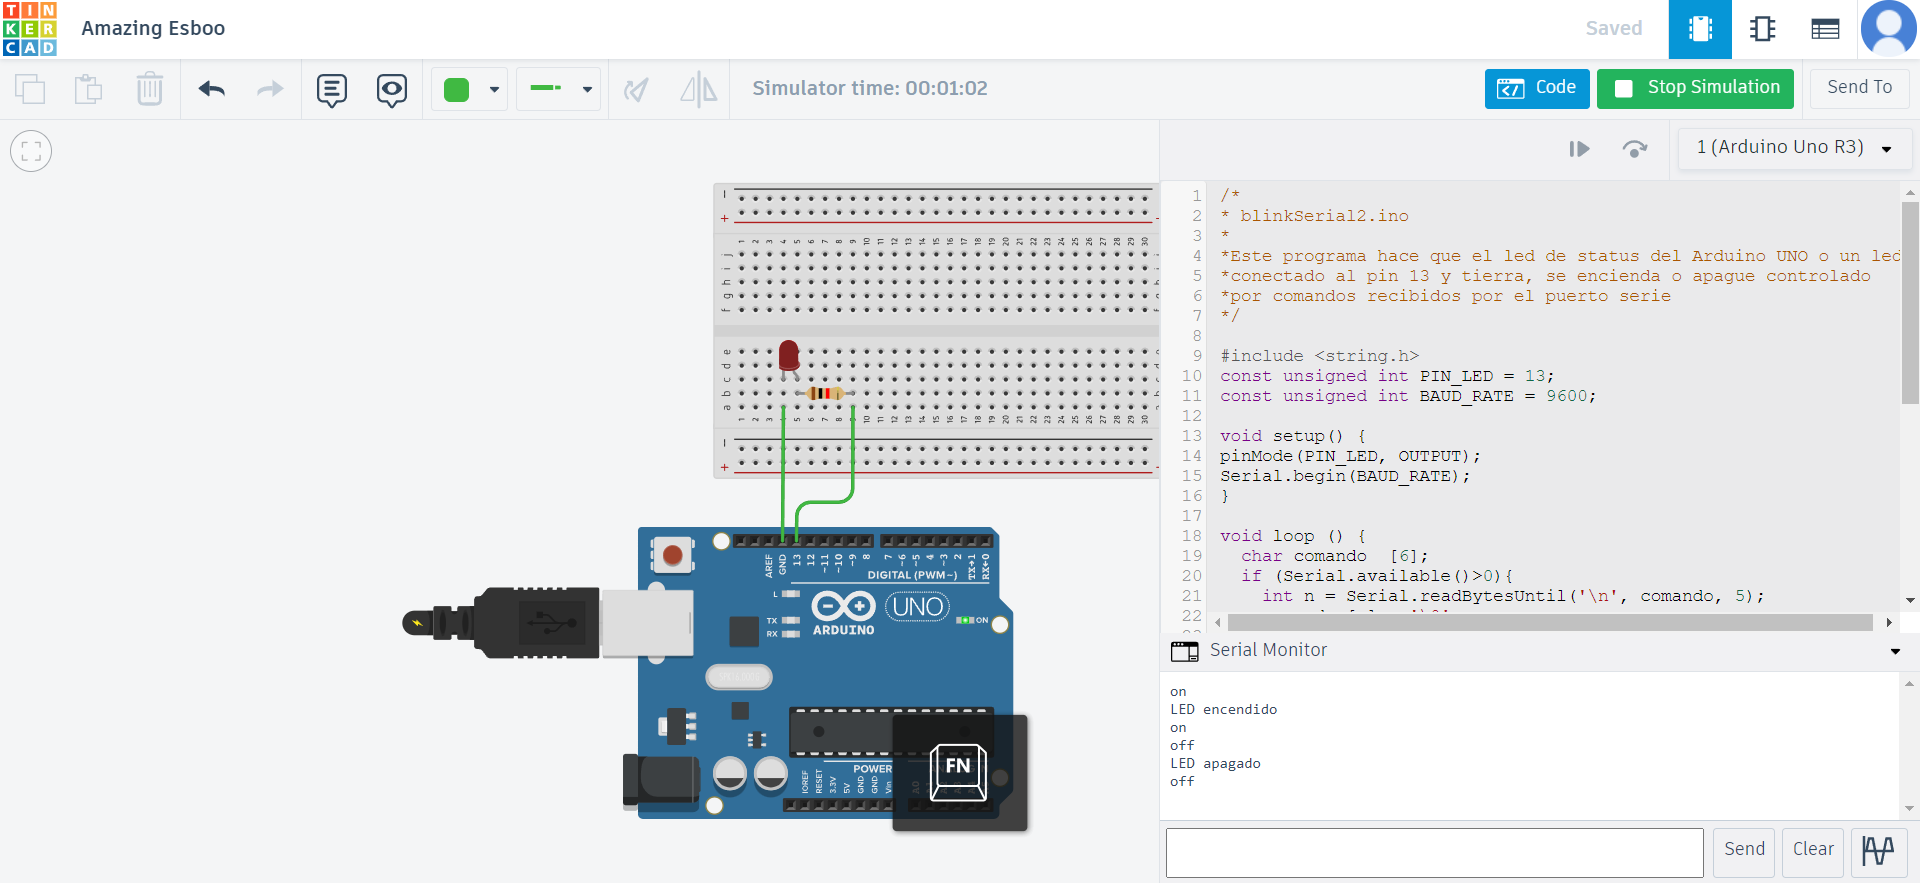Open the circuit view
This screenshot has width=1920, height=883.
[x=1699, y=29]
